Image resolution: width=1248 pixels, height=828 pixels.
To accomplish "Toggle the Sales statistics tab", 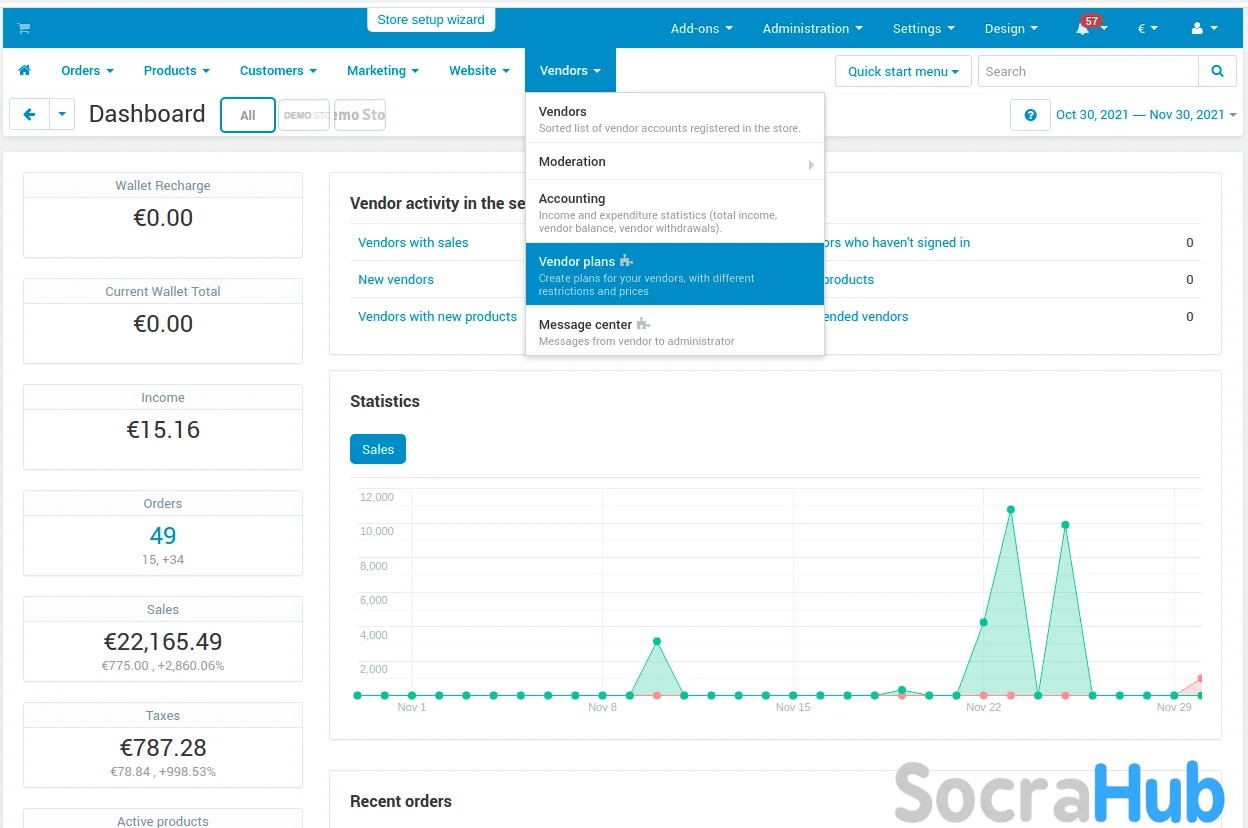I will point(378,449).
